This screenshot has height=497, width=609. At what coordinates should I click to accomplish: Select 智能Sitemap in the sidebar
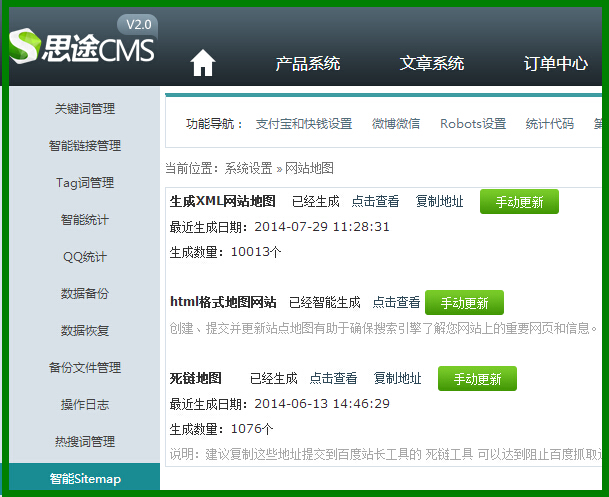[x=84, y=478]
